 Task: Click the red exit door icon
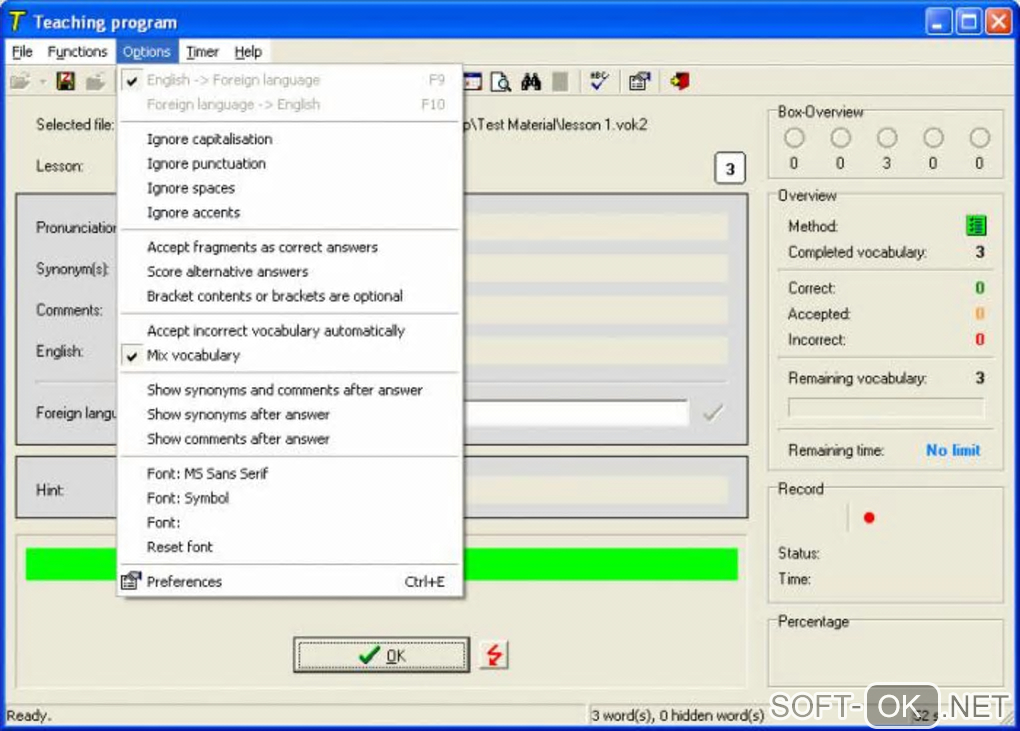point(680,81)
